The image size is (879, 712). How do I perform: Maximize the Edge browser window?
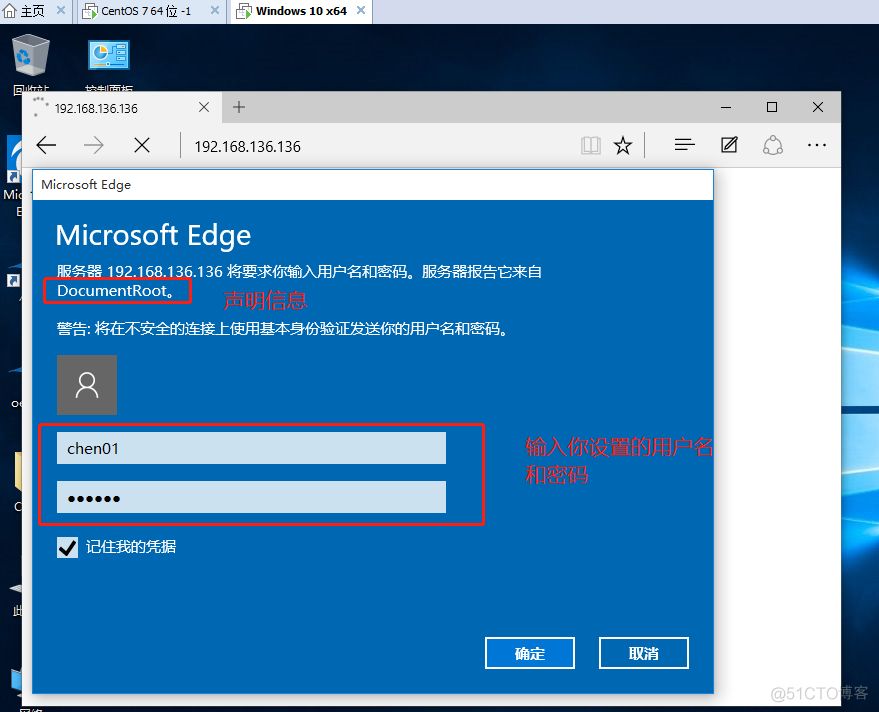coord(772,107)
